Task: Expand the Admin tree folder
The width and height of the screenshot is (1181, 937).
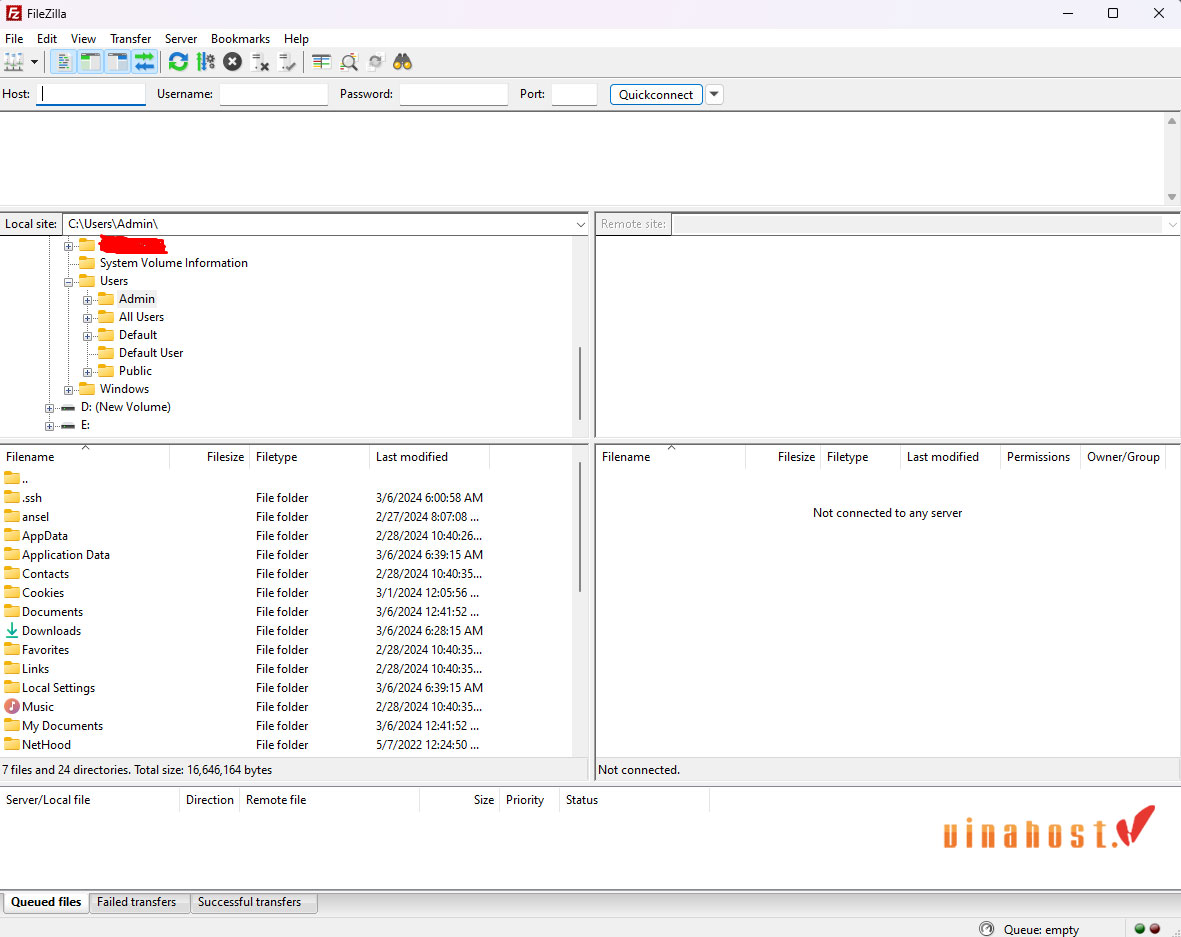Action: click(x=87, y=300)
